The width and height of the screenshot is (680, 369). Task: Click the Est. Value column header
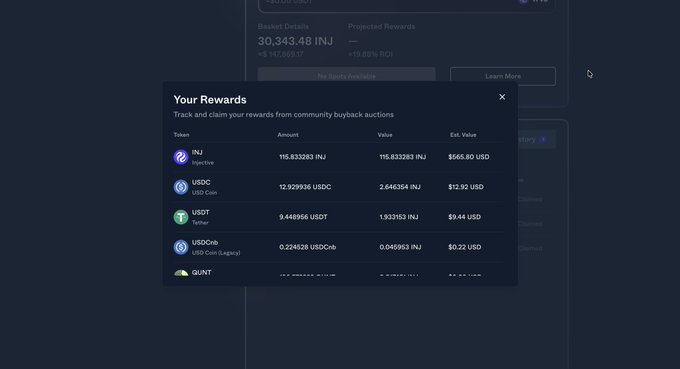(463, 135)
